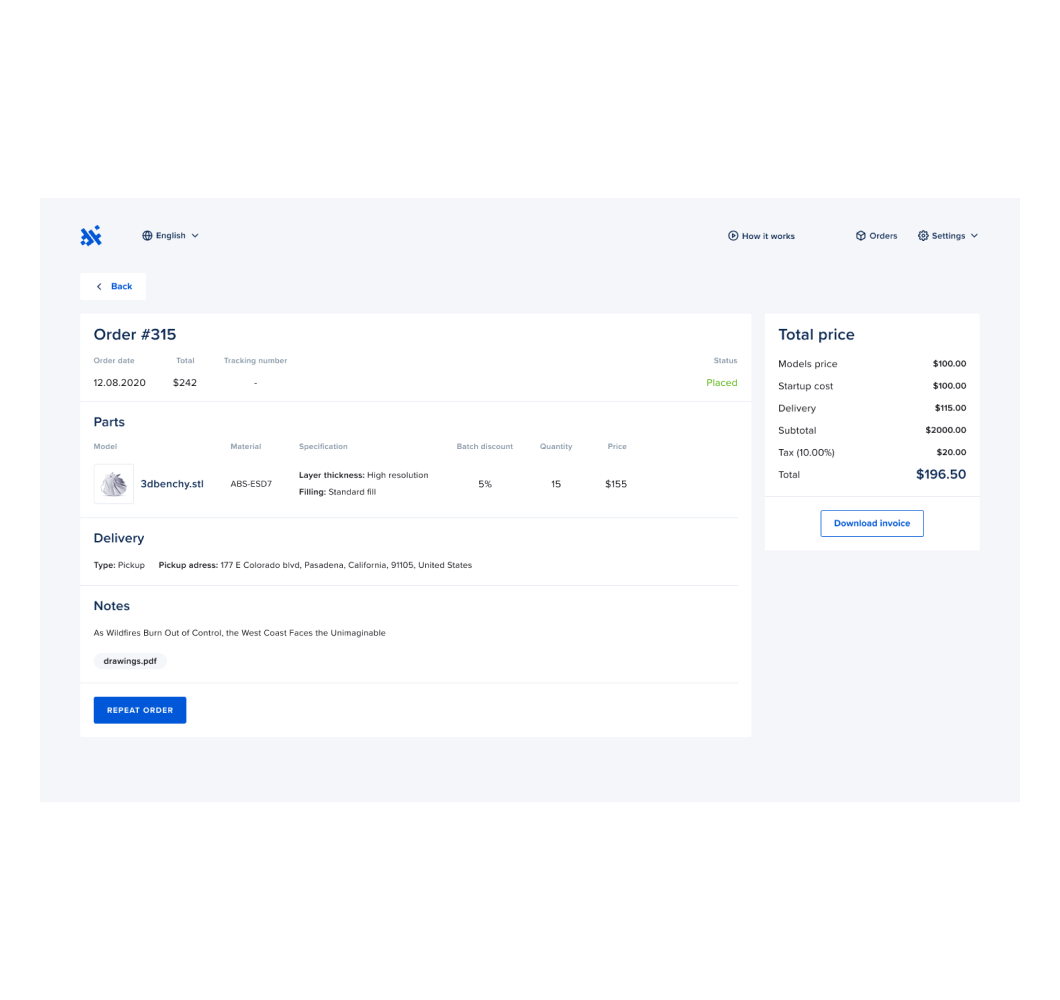The image size is (1060, 1000).
Task: Click the company logo in the header
Action: [x=91, y=235]
